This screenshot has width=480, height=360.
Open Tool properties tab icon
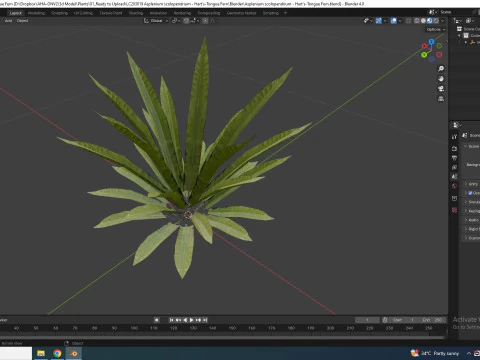[454, 137]
